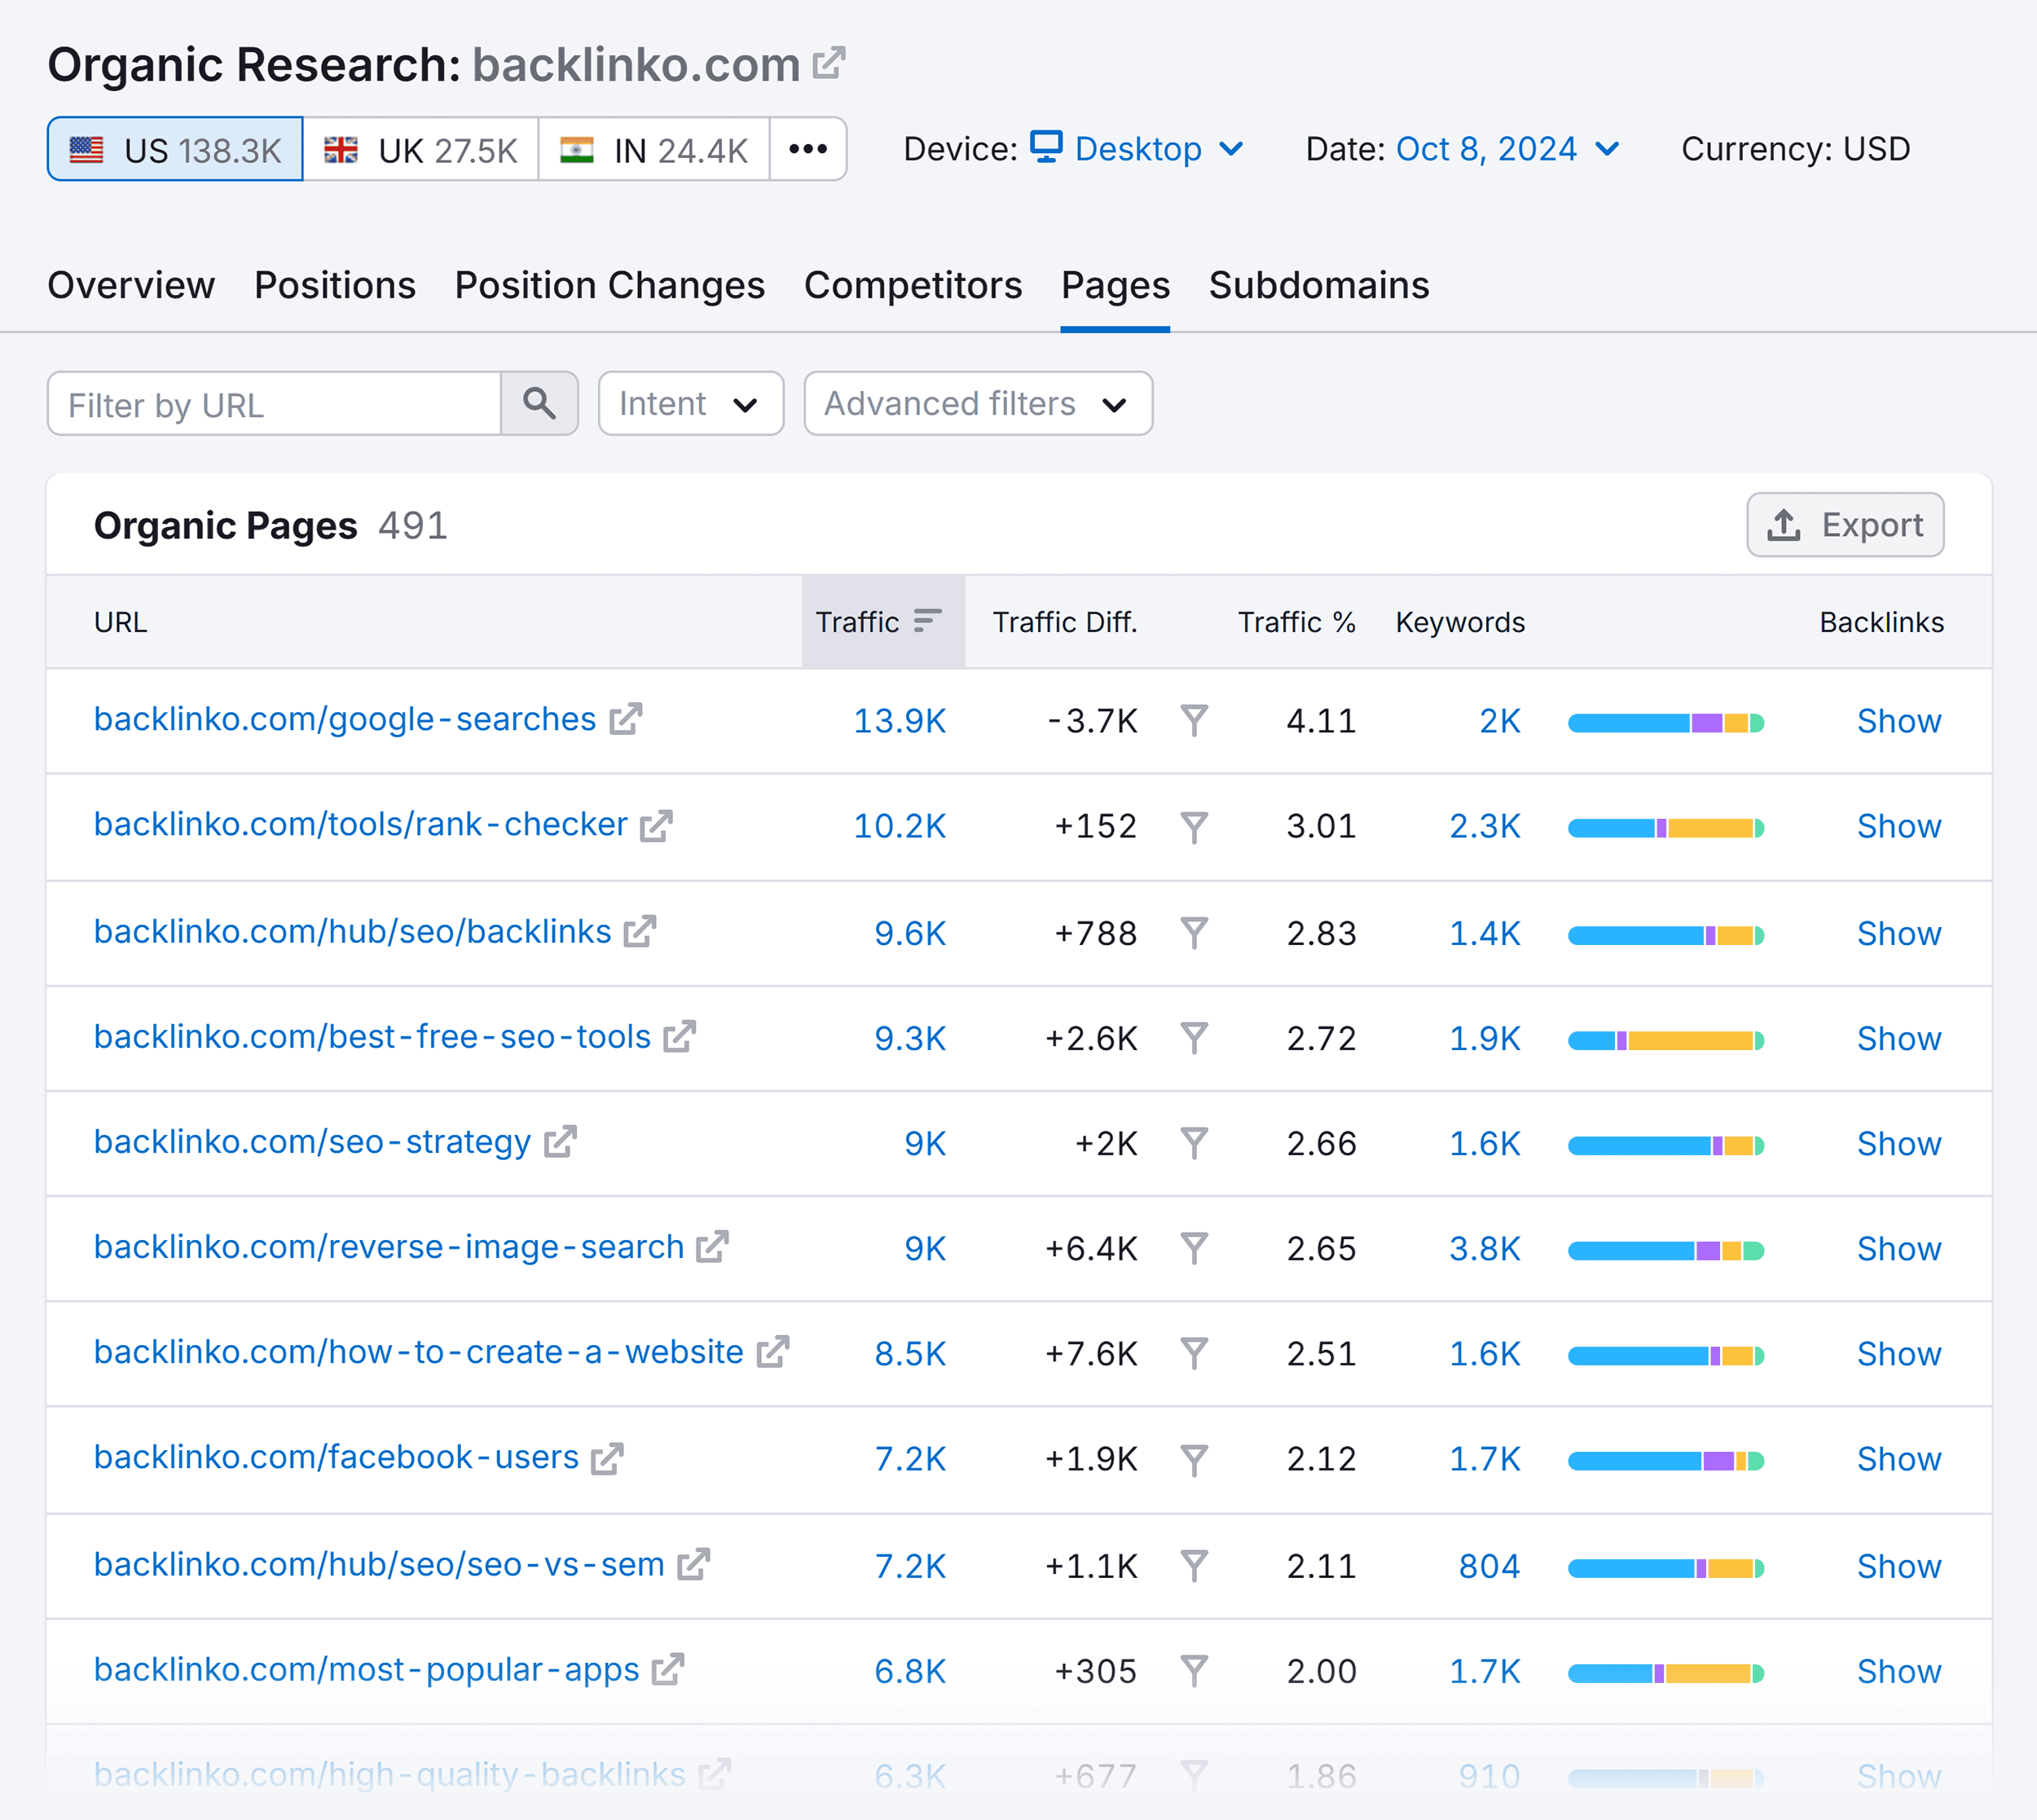Viewport: 2037px width, 1820px height.
Task: Expand the Advanced filters dropdown
Action: click(978, 404)
